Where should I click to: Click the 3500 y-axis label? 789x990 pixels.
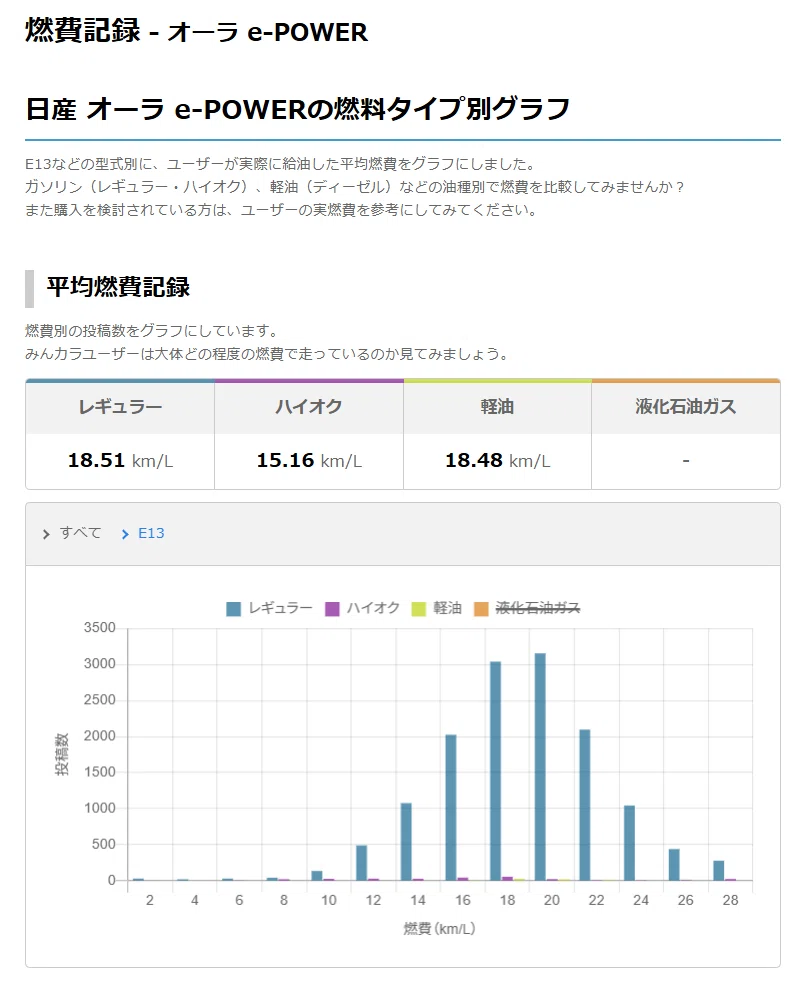pos(100,628)
